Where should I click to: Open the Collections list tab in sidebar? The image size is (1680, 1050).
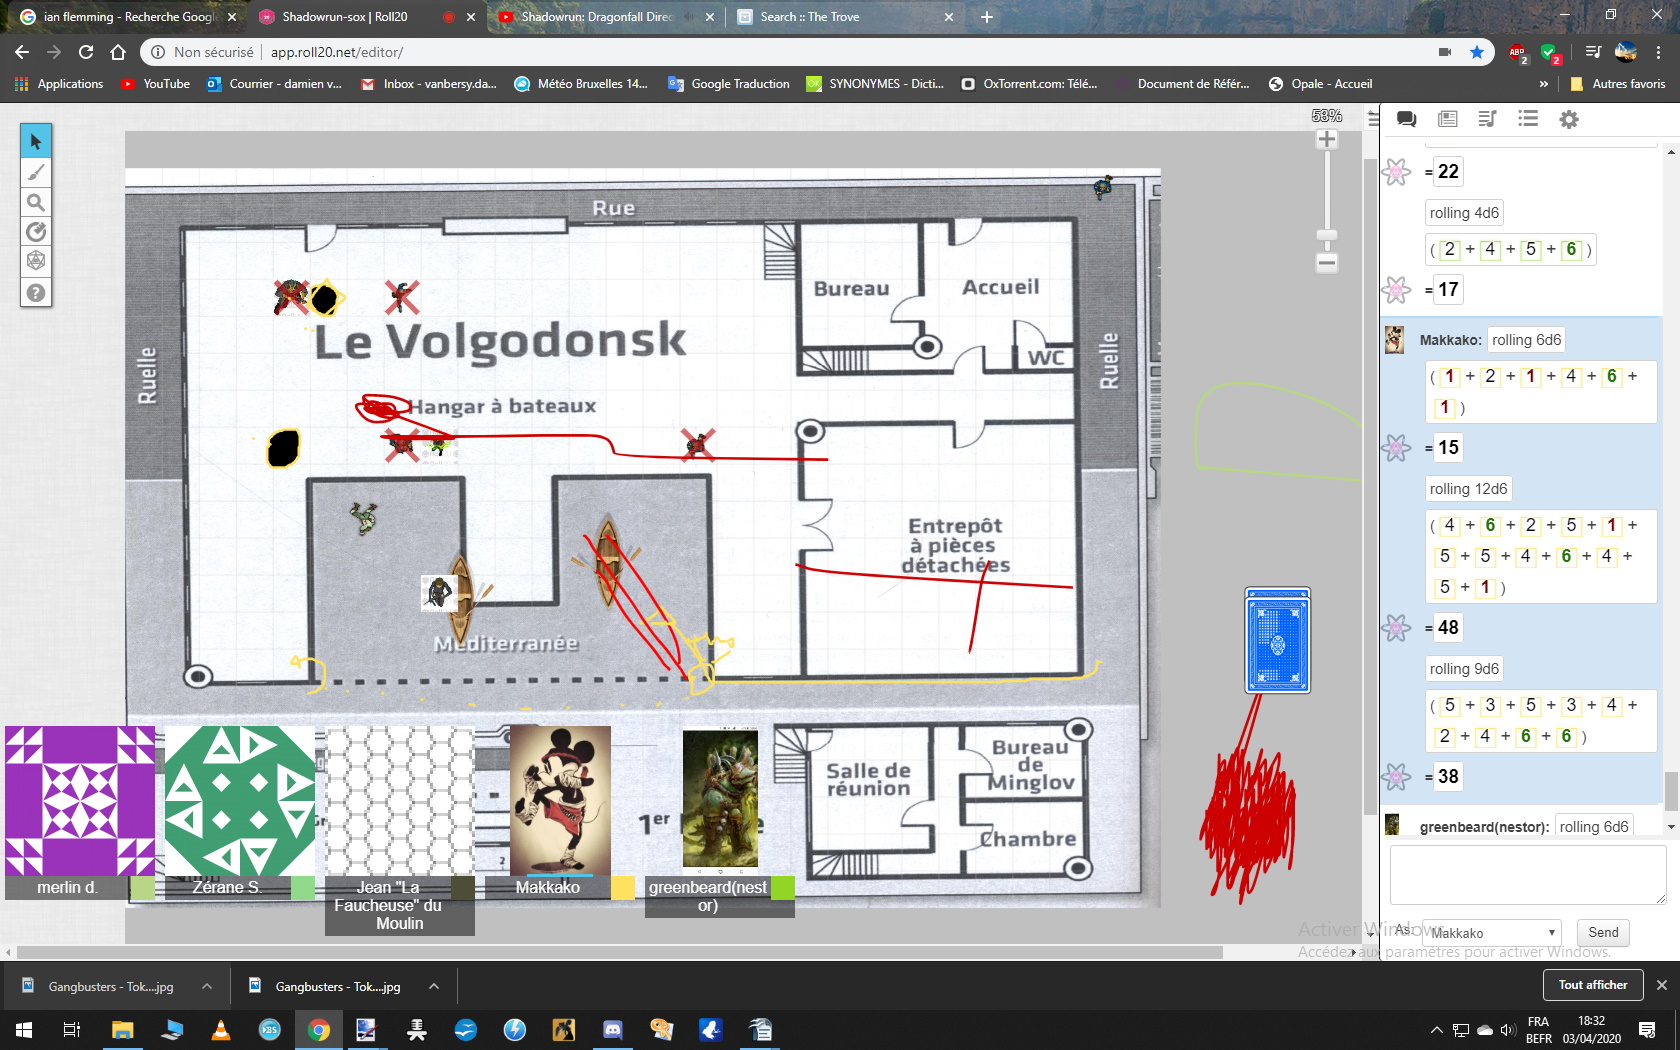1528,119
